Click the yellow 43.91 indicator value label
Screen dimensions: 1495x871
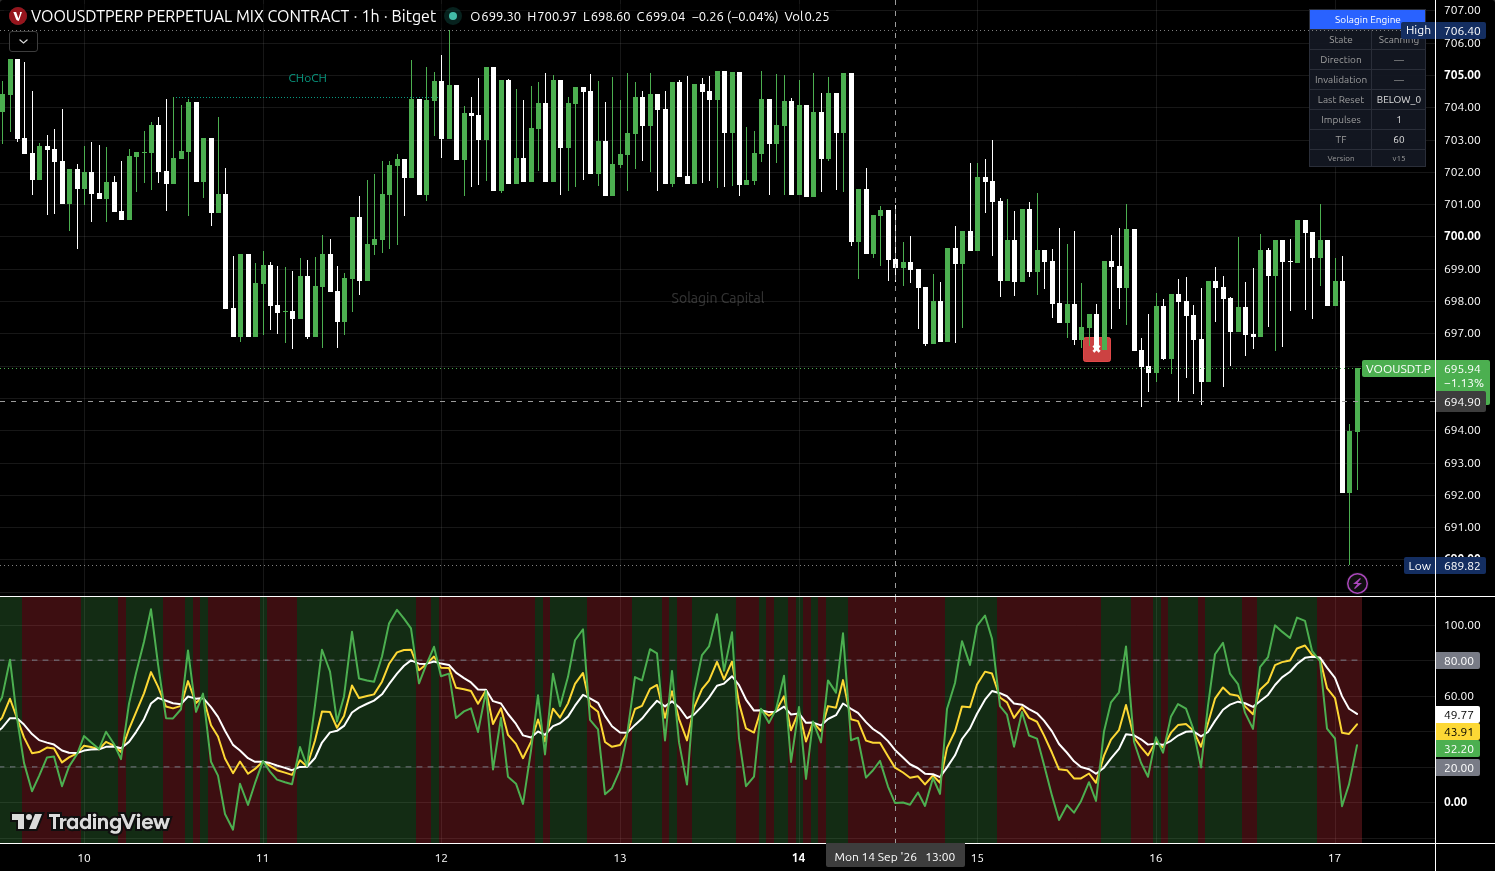coord(1459,732)
